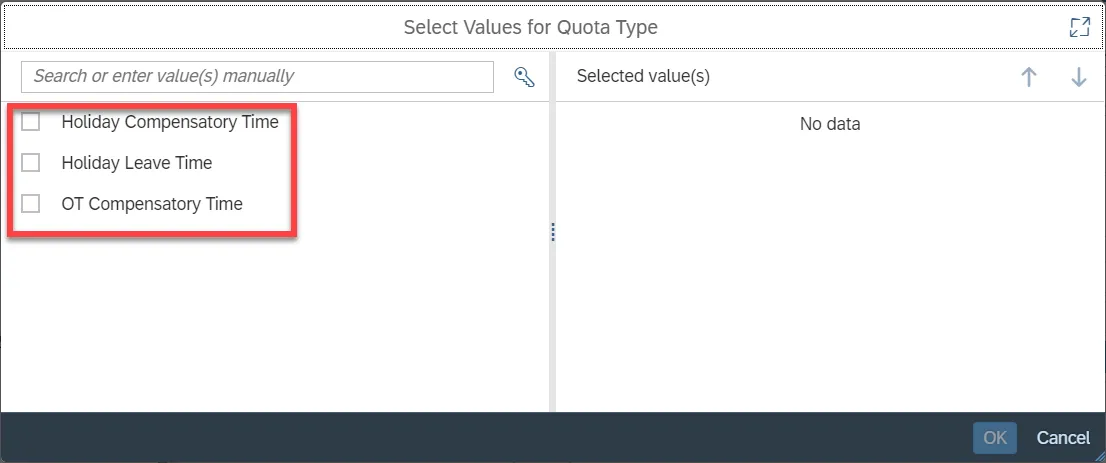Click the No data placeholder text
Screen dimensions: 1106x463
pyautogui.click(x=830, y=124)
